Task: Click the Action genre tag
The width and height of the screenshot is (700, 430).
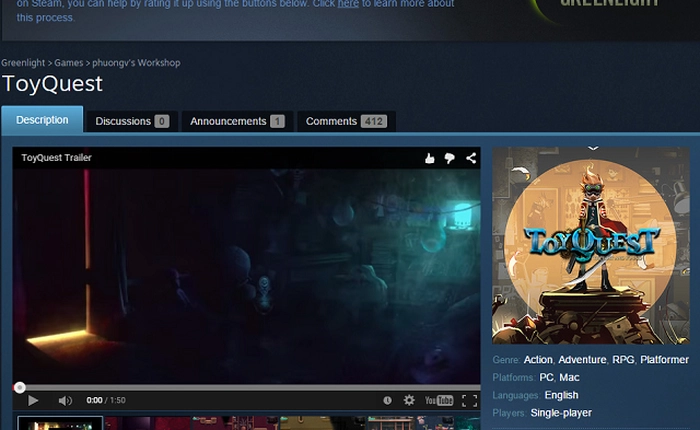Action: point(538,360)
